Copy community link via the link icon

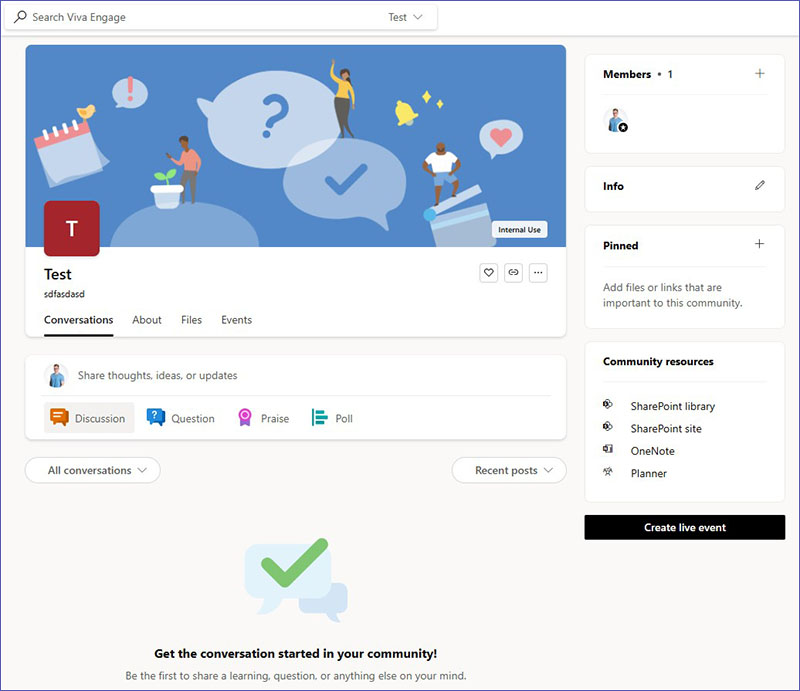(x=513, y=273)
